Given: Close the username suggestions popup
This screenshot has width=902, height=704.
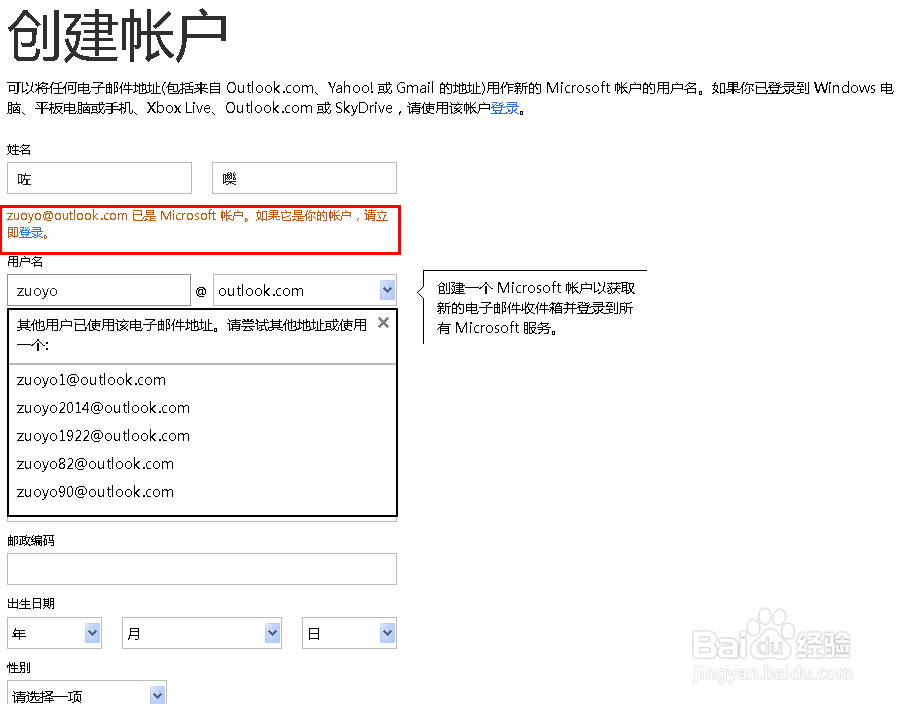Looking at the screenshot, I should (383, 323).
